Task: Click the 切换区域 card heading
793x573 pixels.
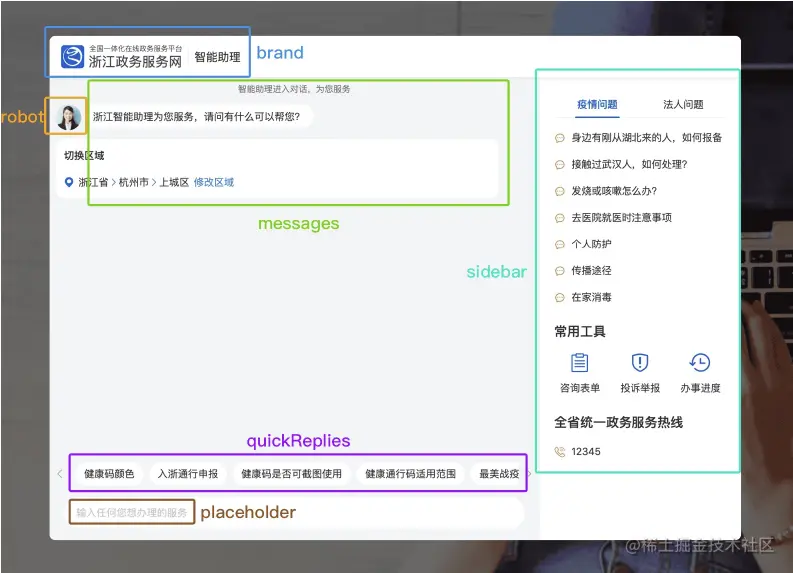Action: [84, 156]
